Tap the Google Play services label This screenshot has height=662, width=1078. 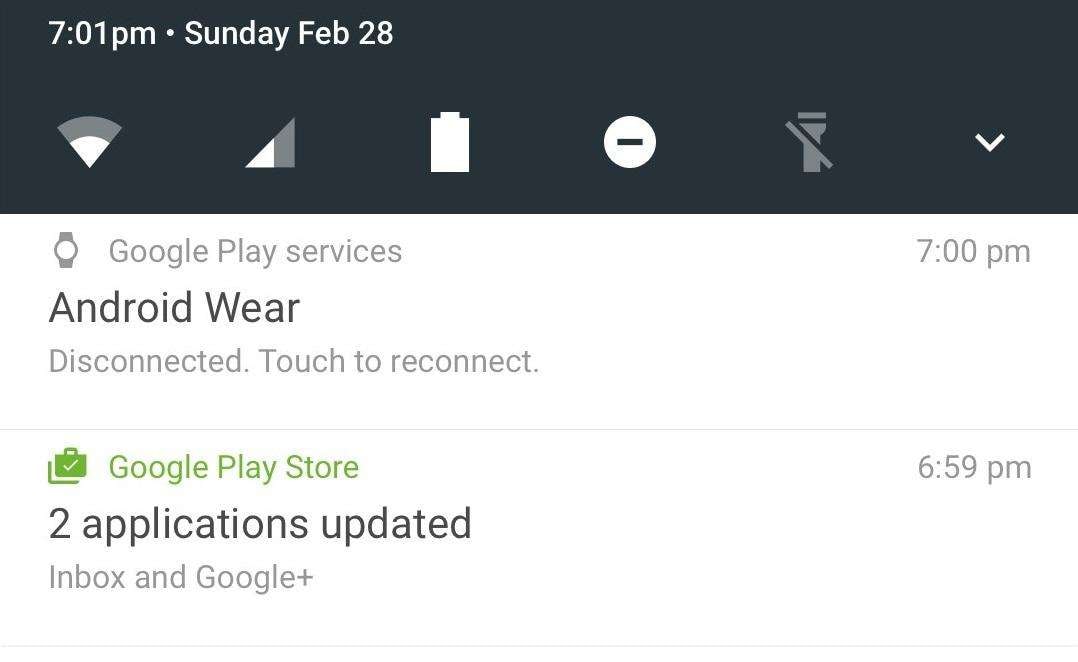coord(255,251)
